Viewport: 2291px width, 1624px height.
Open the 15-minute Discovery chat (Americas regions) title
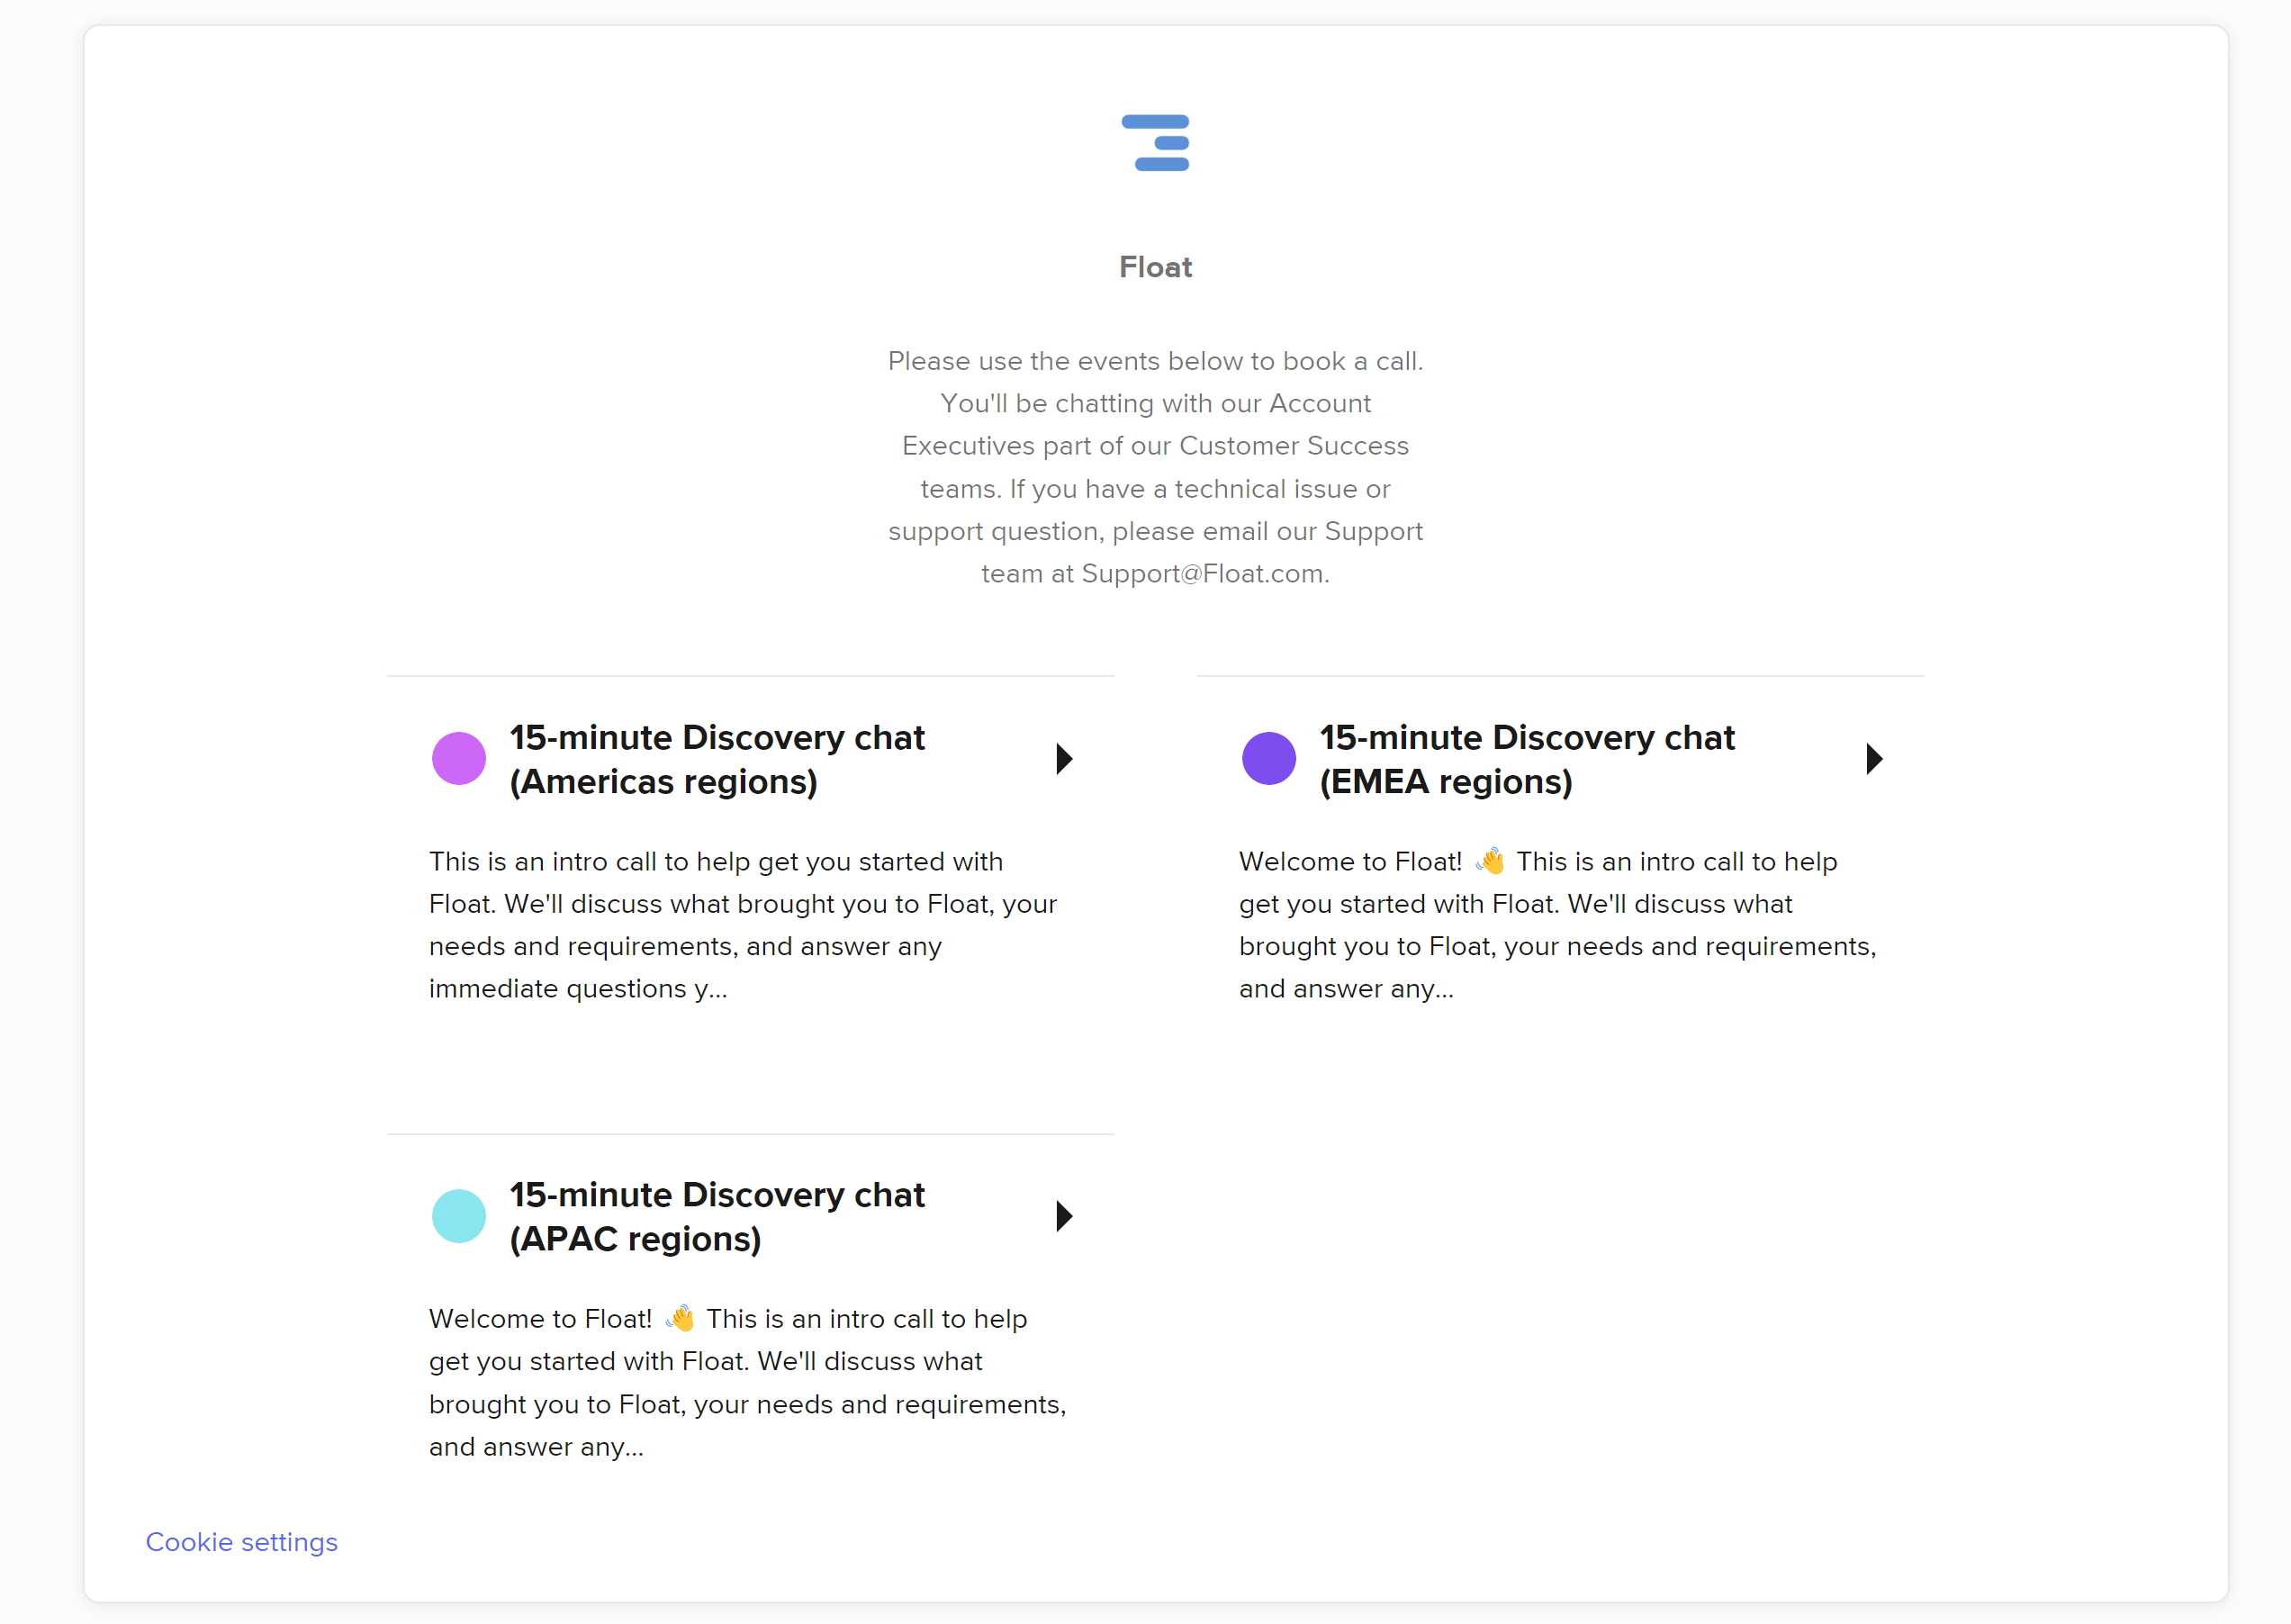[x=716, y=759]
